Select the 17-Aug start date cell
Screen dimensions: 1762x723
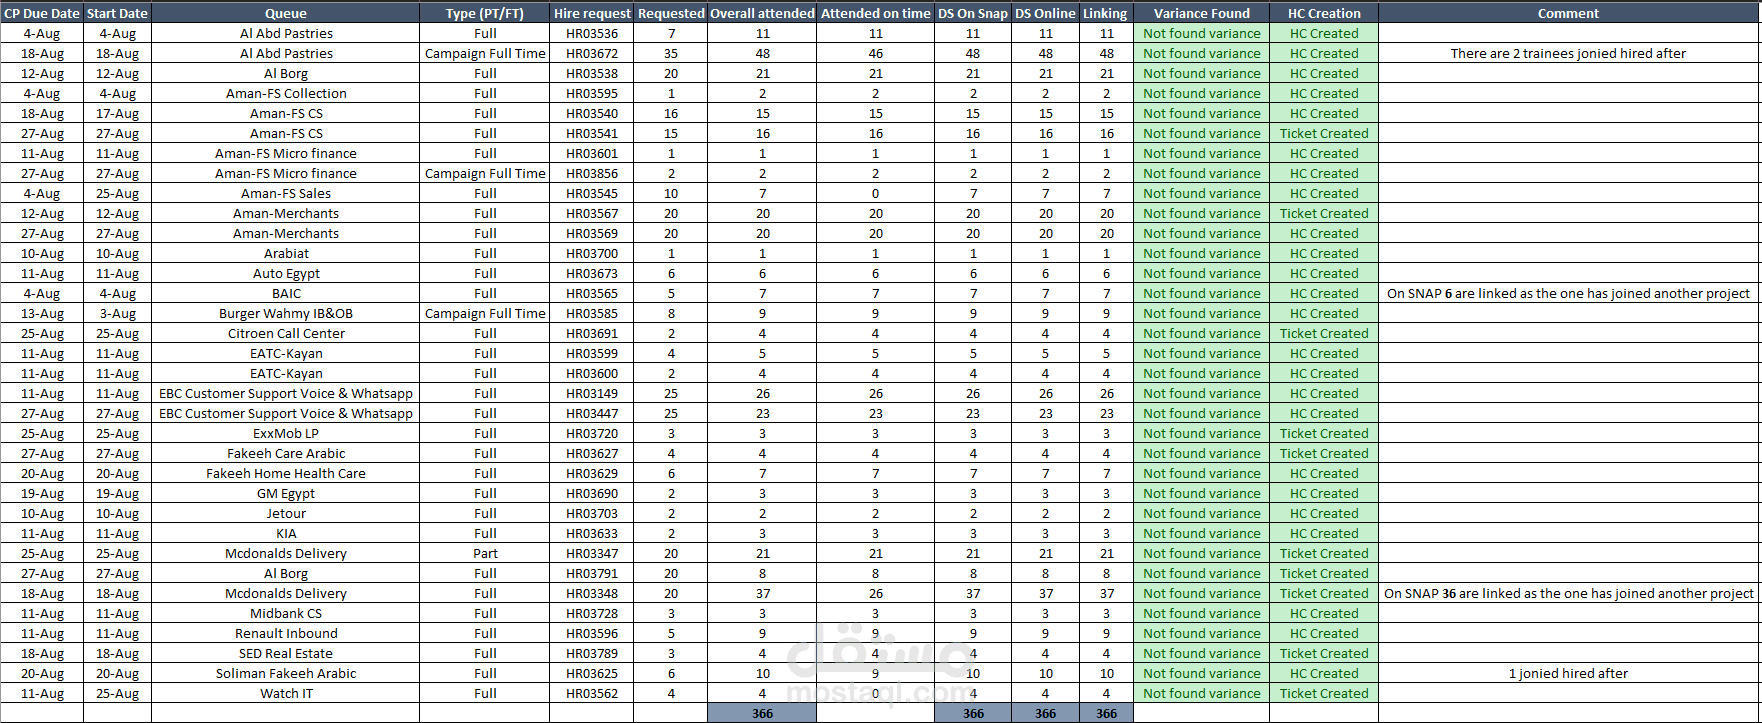click(117, 113)
